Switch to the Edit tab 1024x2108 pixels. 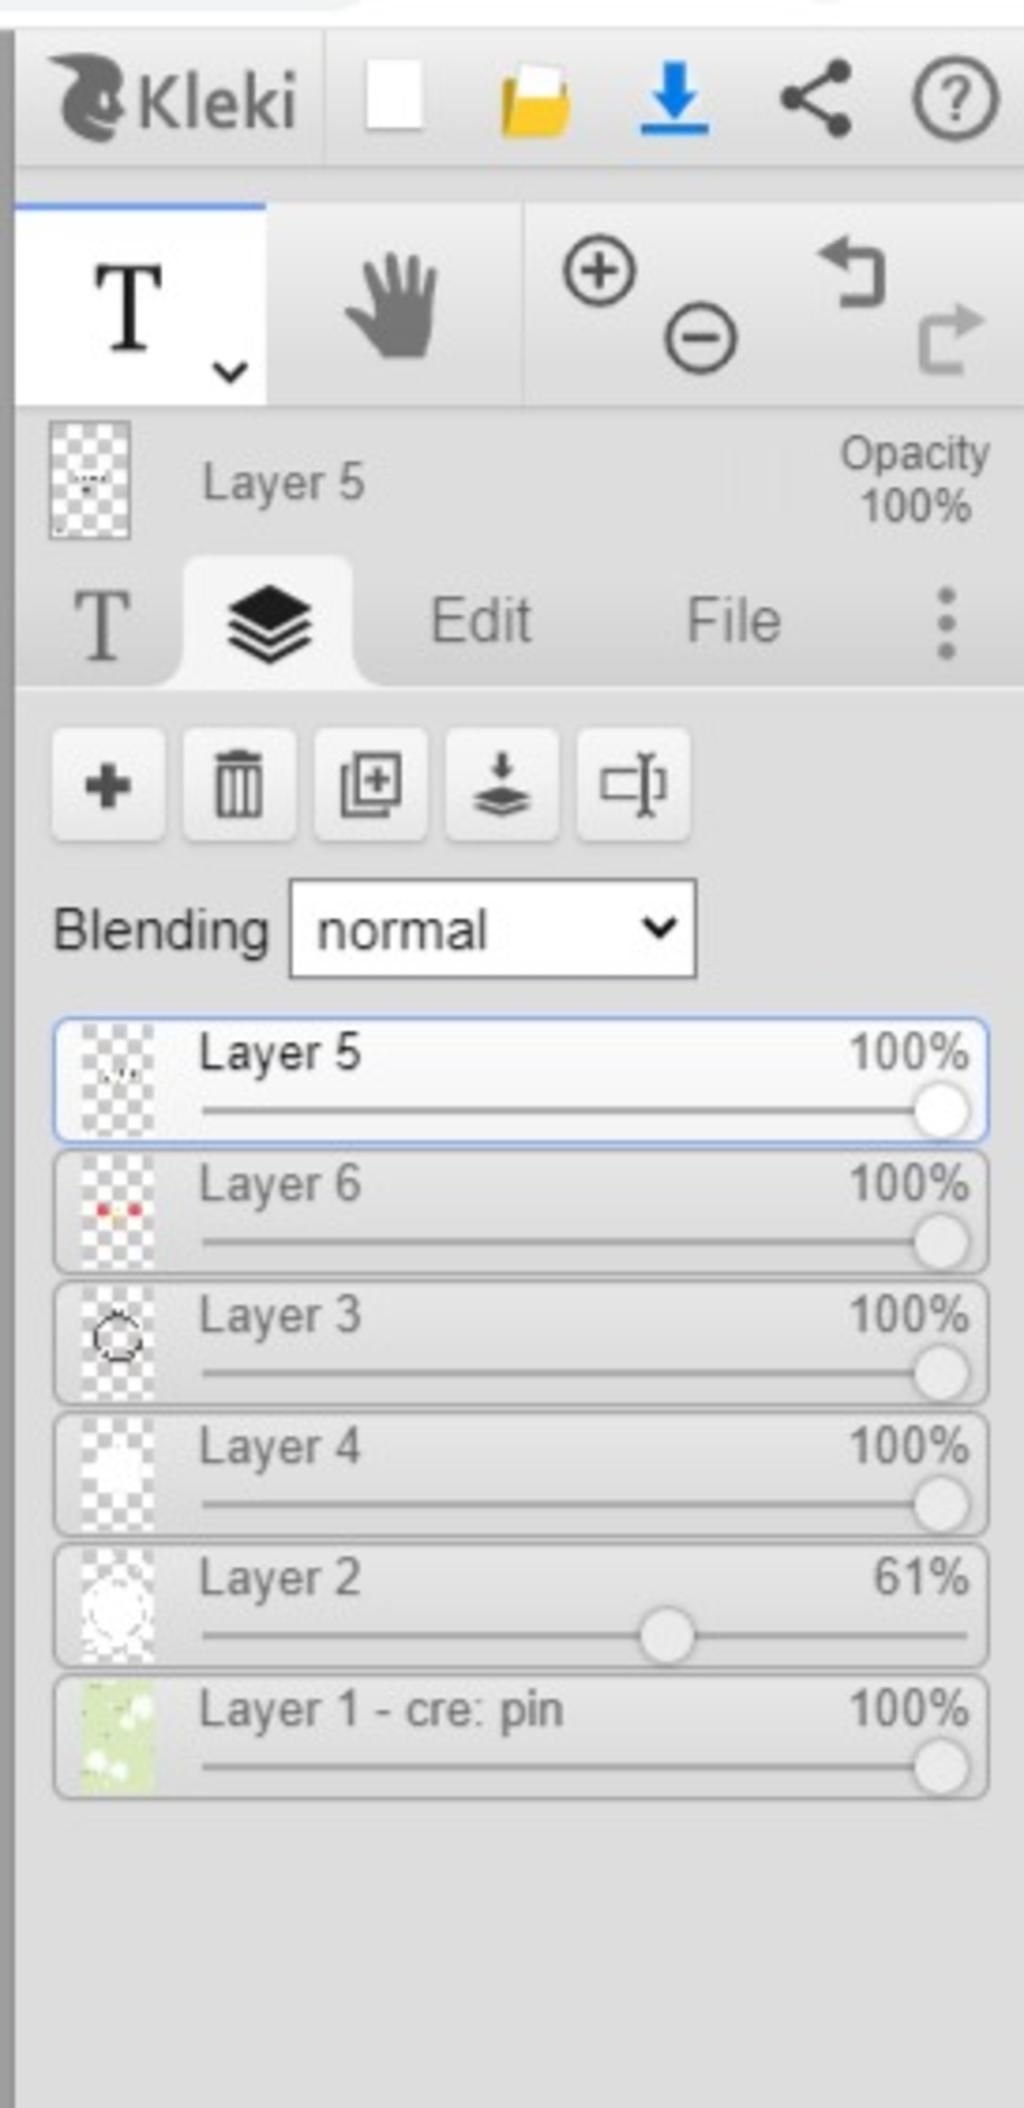tap(481, 621)
